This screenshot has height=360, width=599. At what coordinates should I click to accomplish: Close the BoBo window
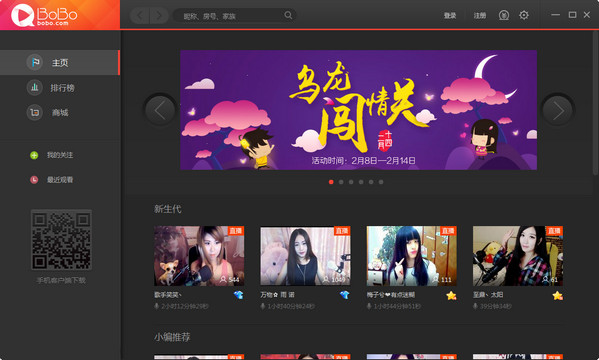click(587, 15)
